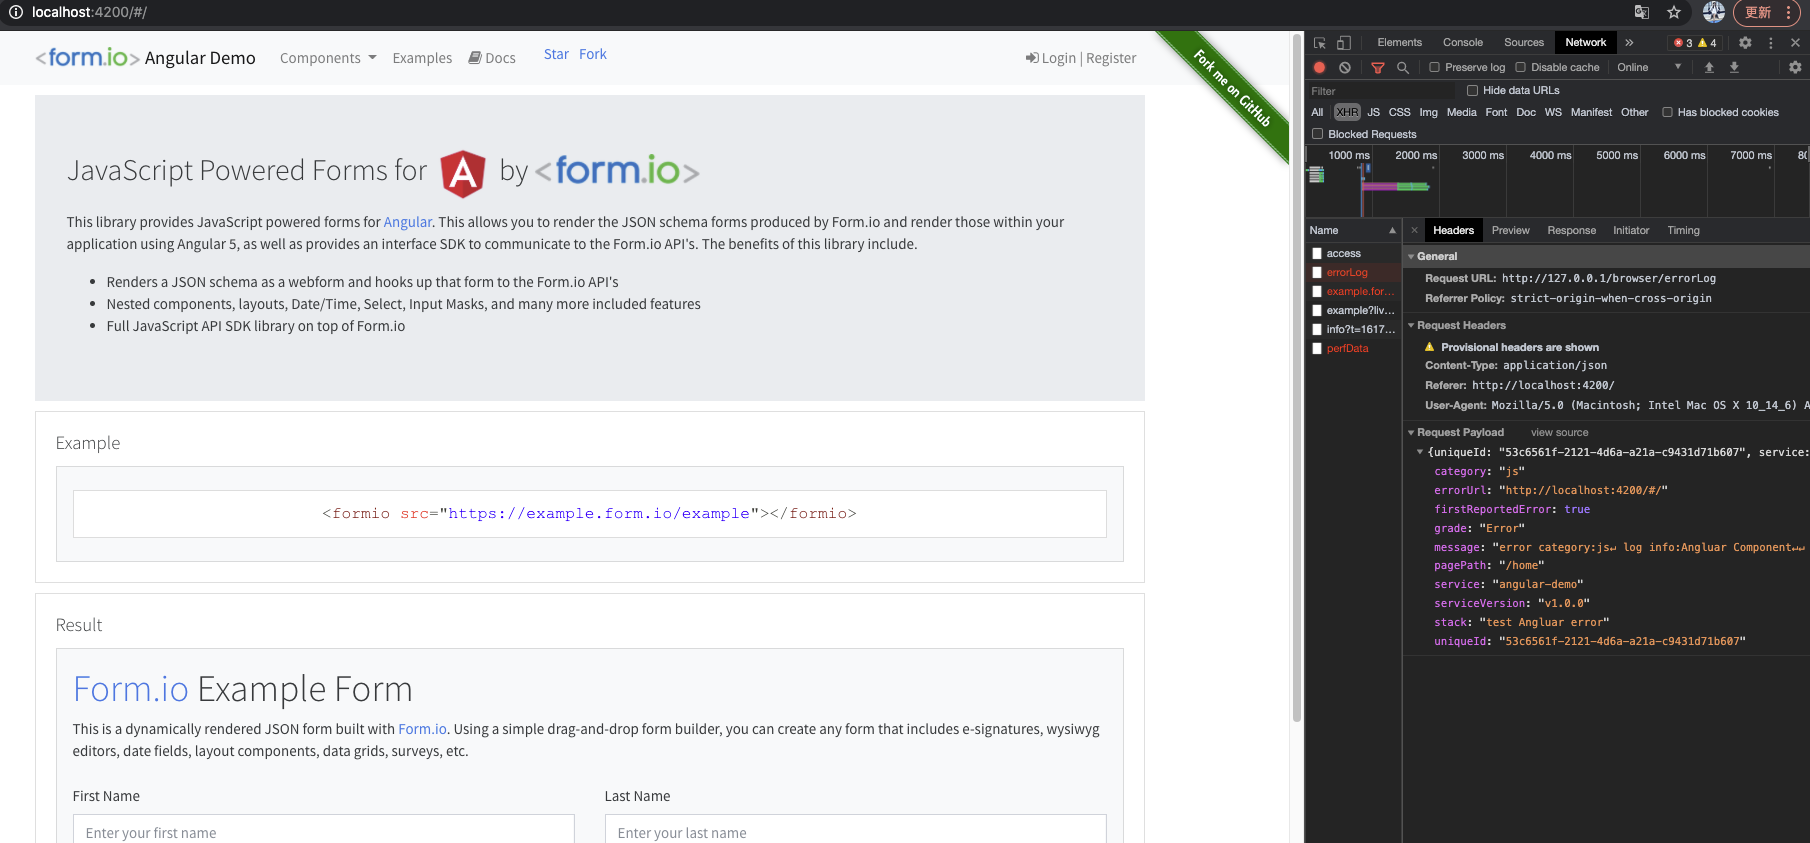Click the Fork me on GitHub ribbon
Viewport: 1810px width, 843px height.
[1231, 89]
